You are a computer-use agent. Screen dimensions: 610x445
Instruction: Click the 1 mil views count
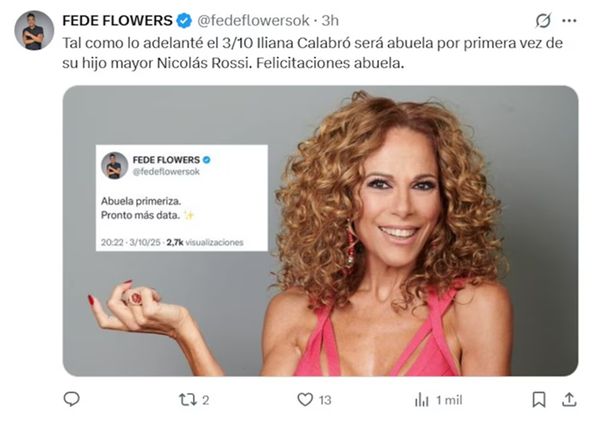[x=448, y=399]
